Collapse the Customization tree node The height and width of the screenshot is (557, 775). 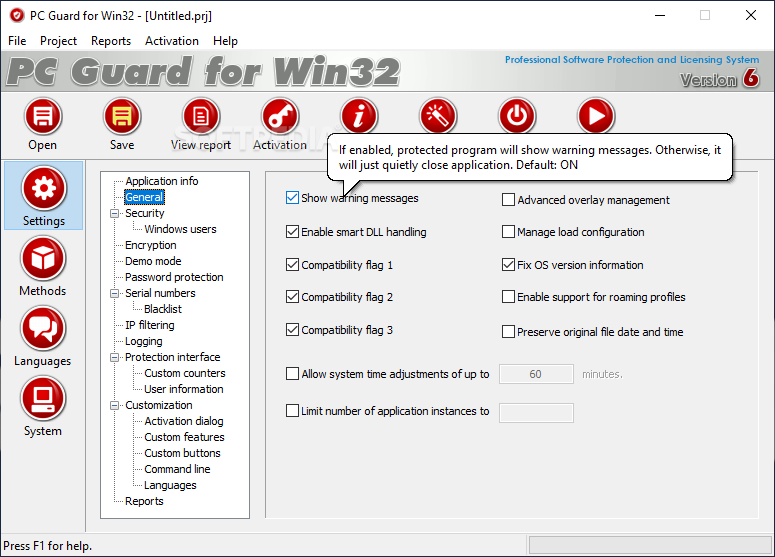[x=115, y=406]
